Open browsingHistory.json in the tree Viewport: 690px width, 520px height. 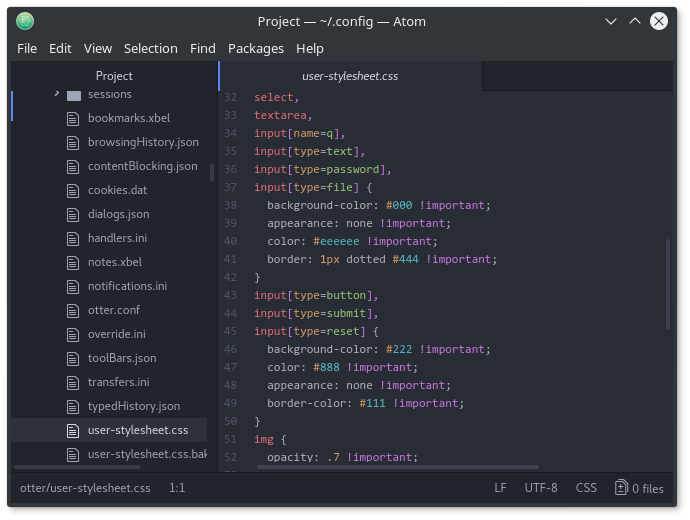(143, 142)
